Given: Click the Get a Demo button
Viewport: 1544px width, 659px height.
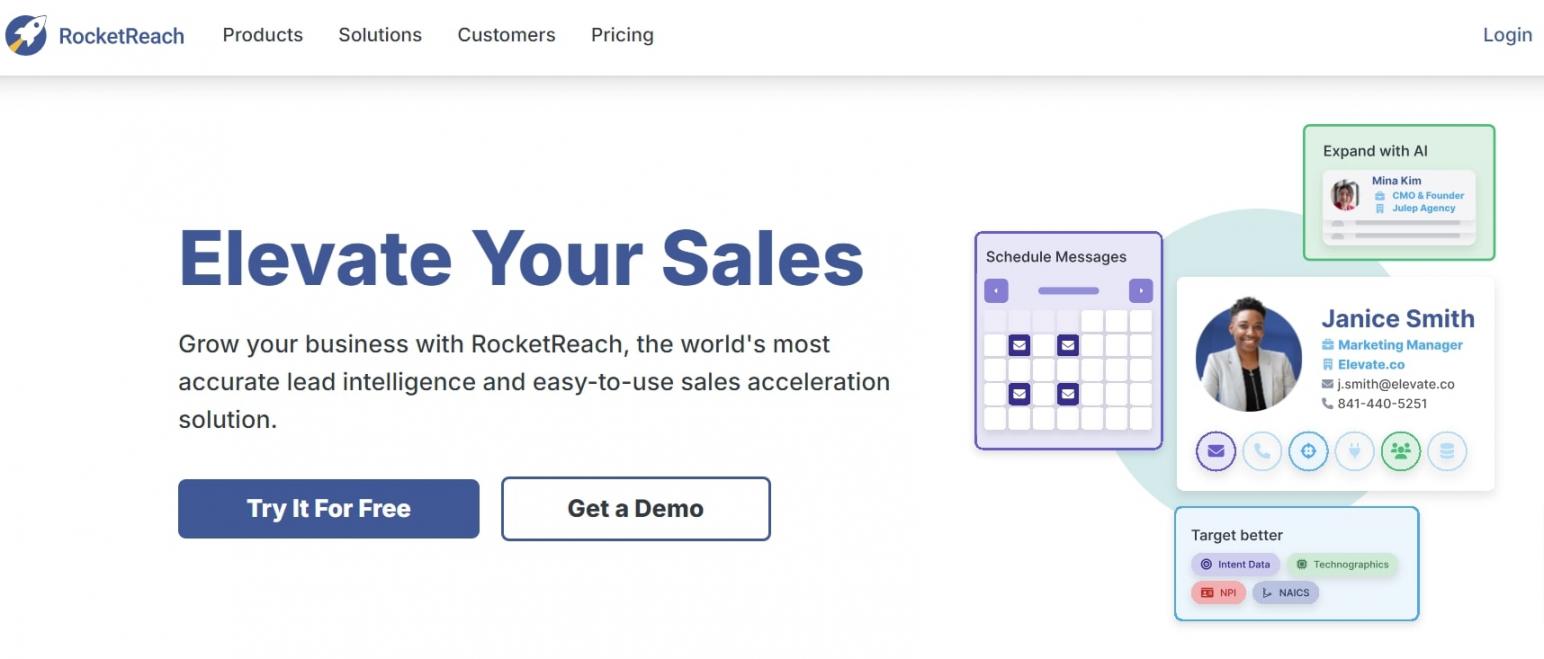Looking at the screenshot, I should [x=635, y=509].
